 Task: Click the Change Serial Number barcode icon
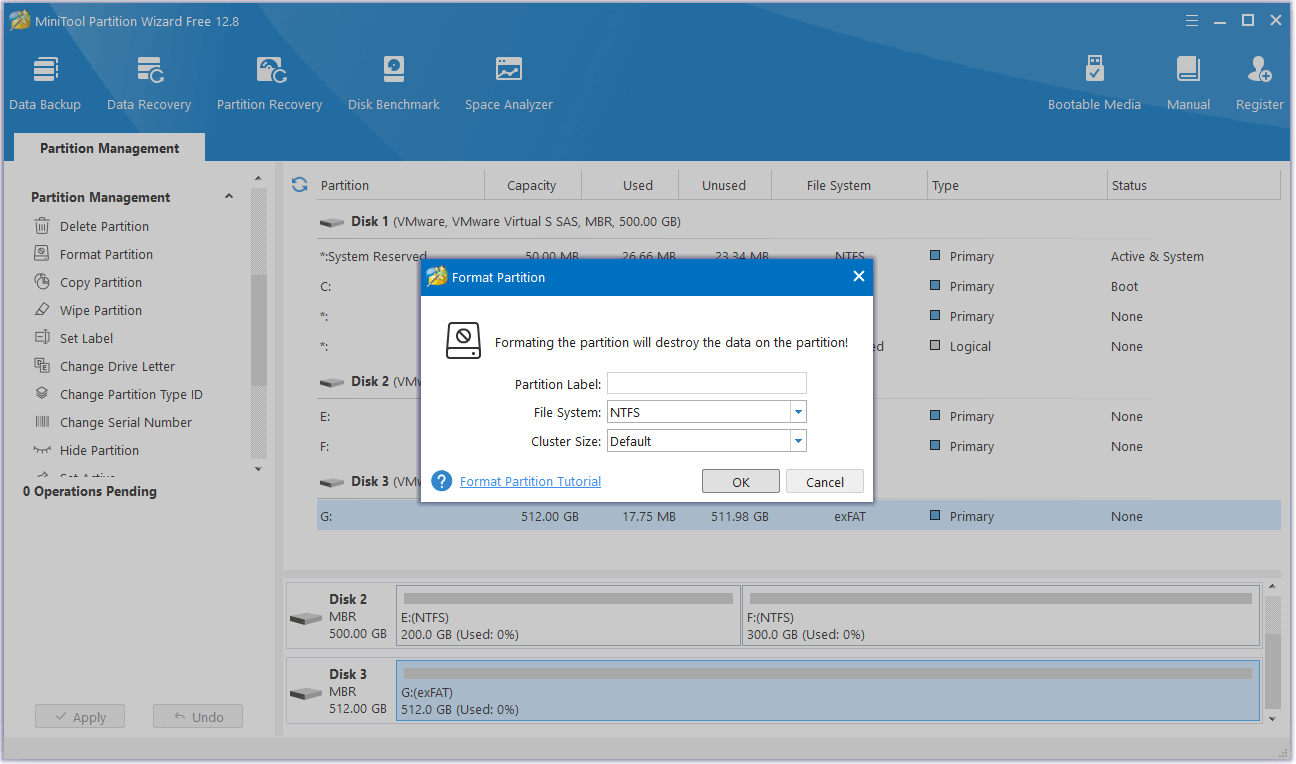pos(42,422)
